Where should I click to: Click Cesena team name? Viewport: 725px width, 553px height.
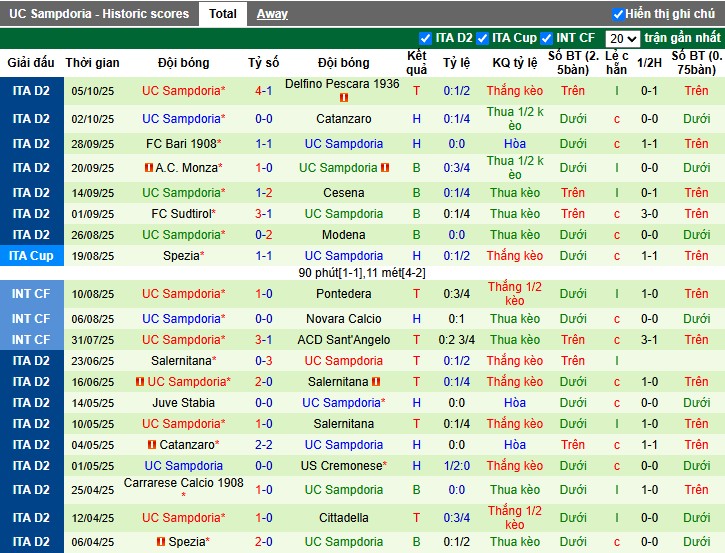point(344,193)
